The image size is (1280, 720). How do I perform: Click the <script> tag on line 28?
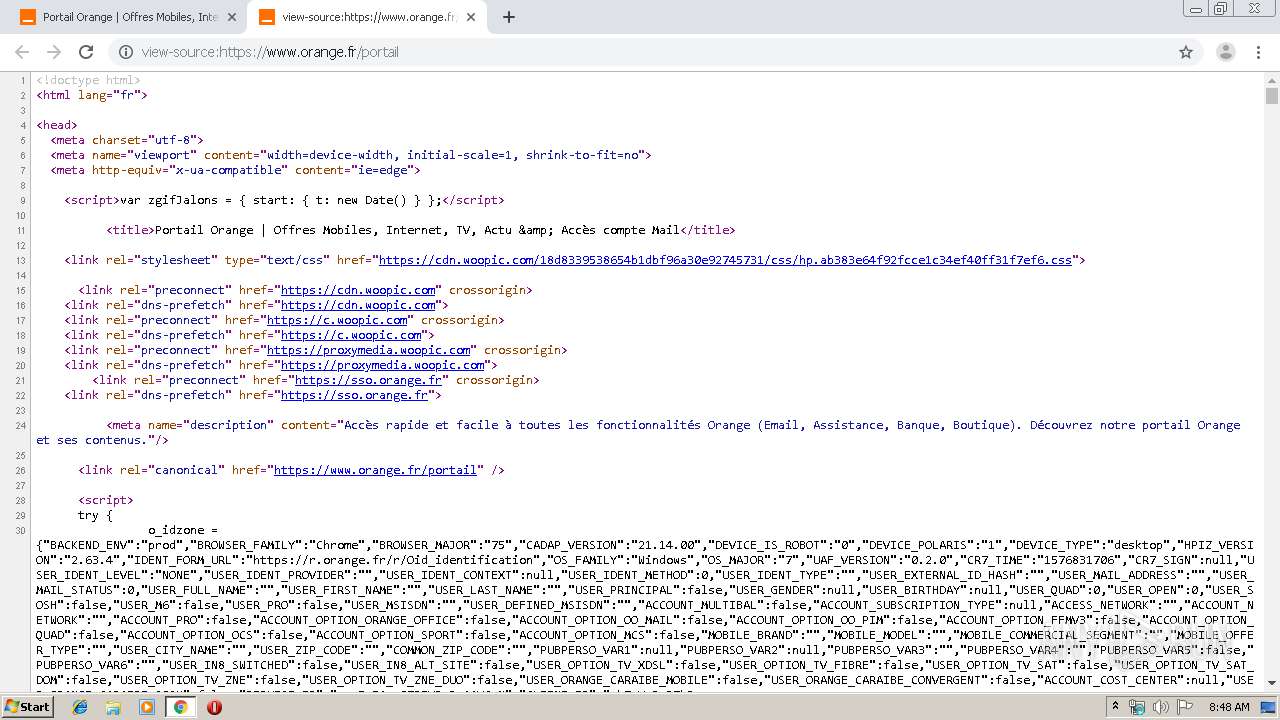106,500
